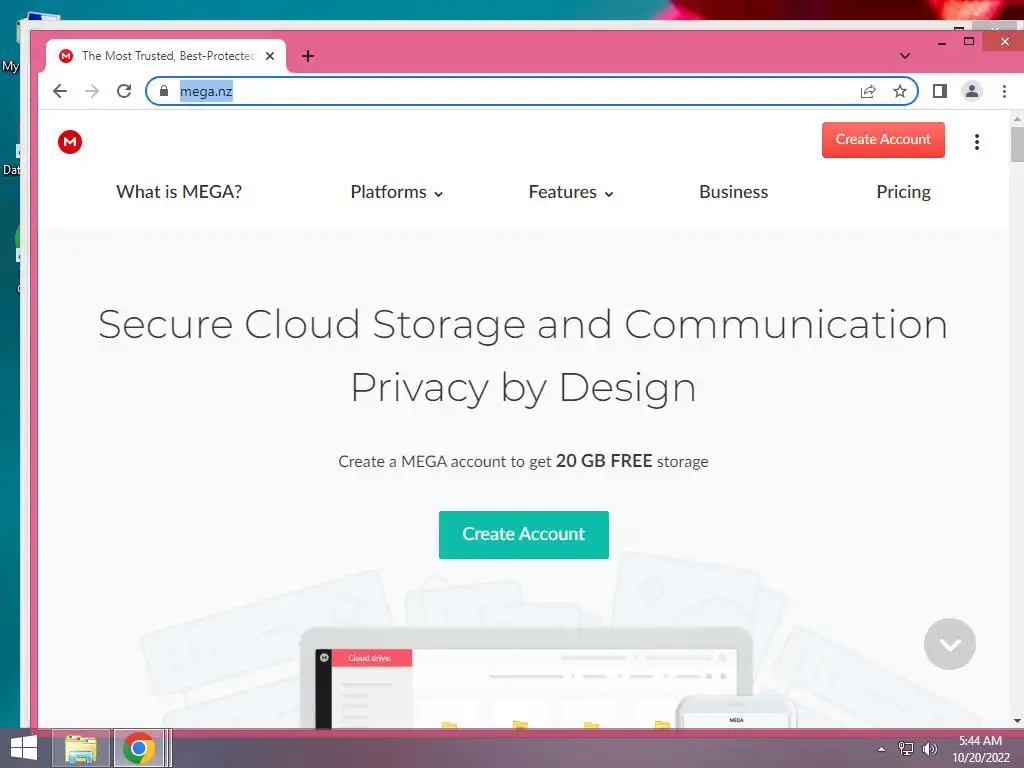1024x768 pixels.
Task: Show hidden tray icons arrow
Action: [882, 749]
